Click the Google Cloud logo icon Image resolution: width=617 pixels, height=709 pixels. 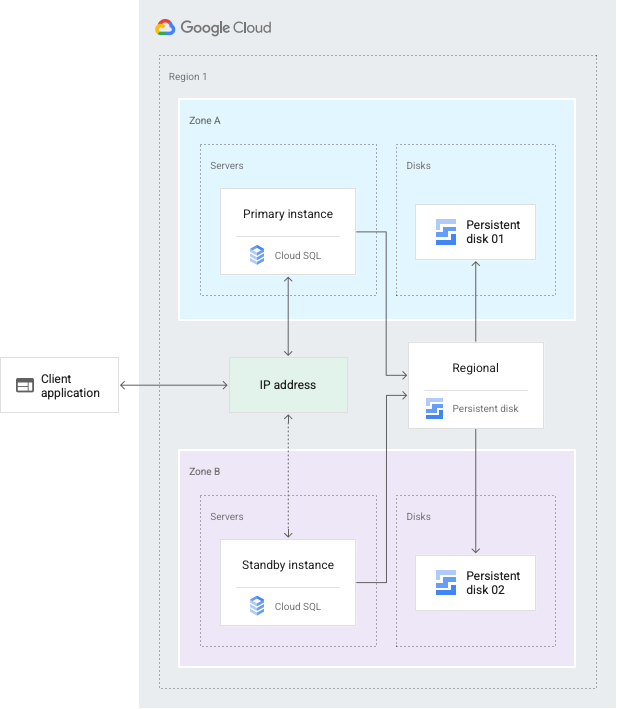165,28
